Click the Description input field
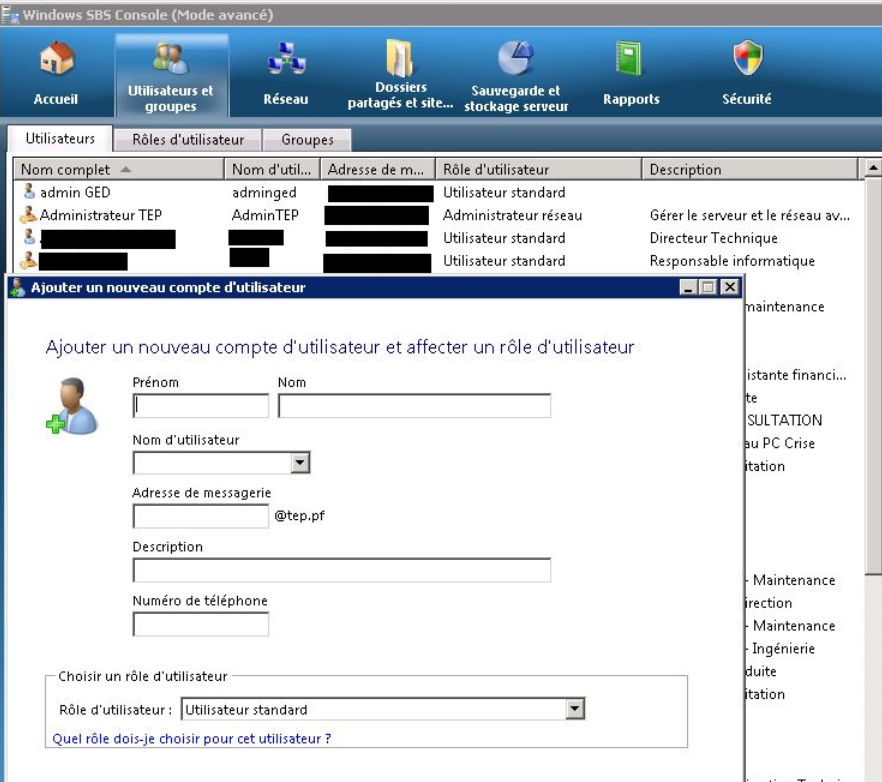Screen dimensions: 882x782 point(342,570)
